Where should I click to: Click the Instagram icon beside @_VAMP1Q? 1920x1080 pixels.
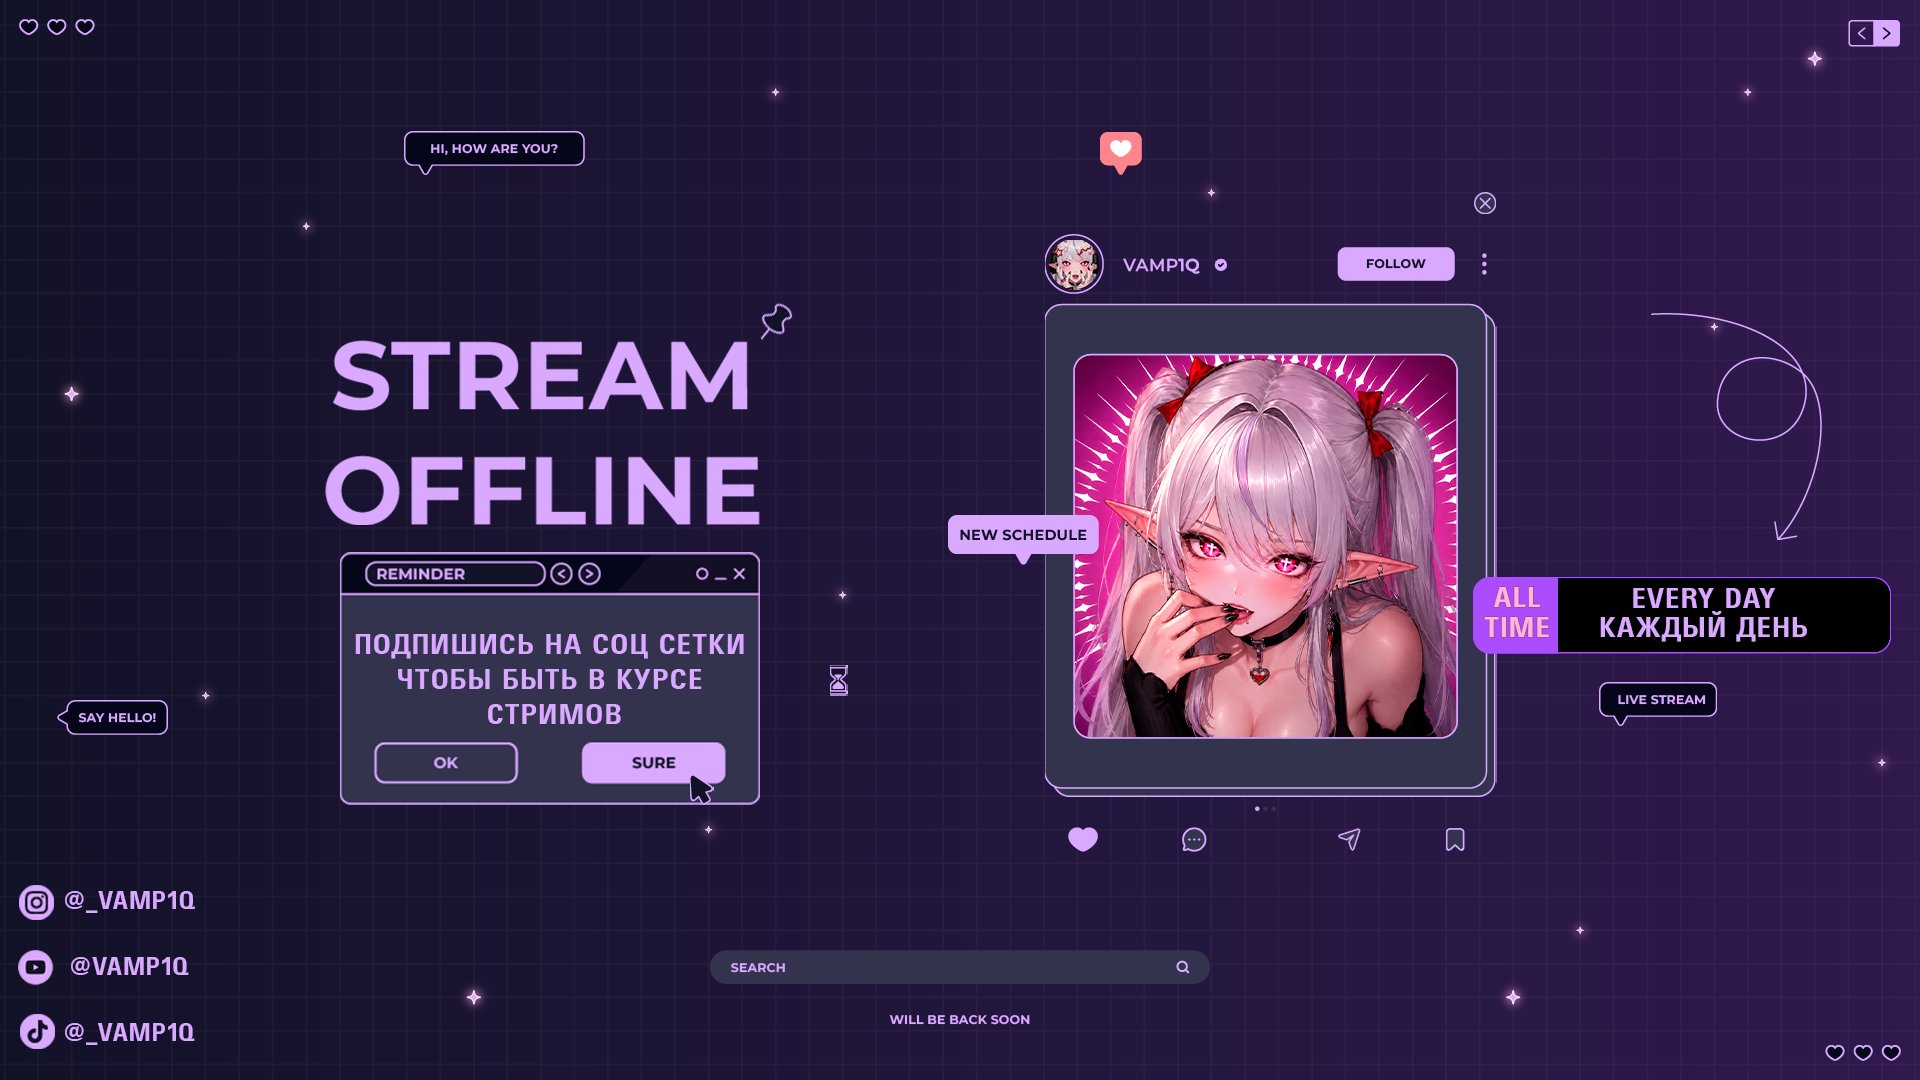pos(36,902)
